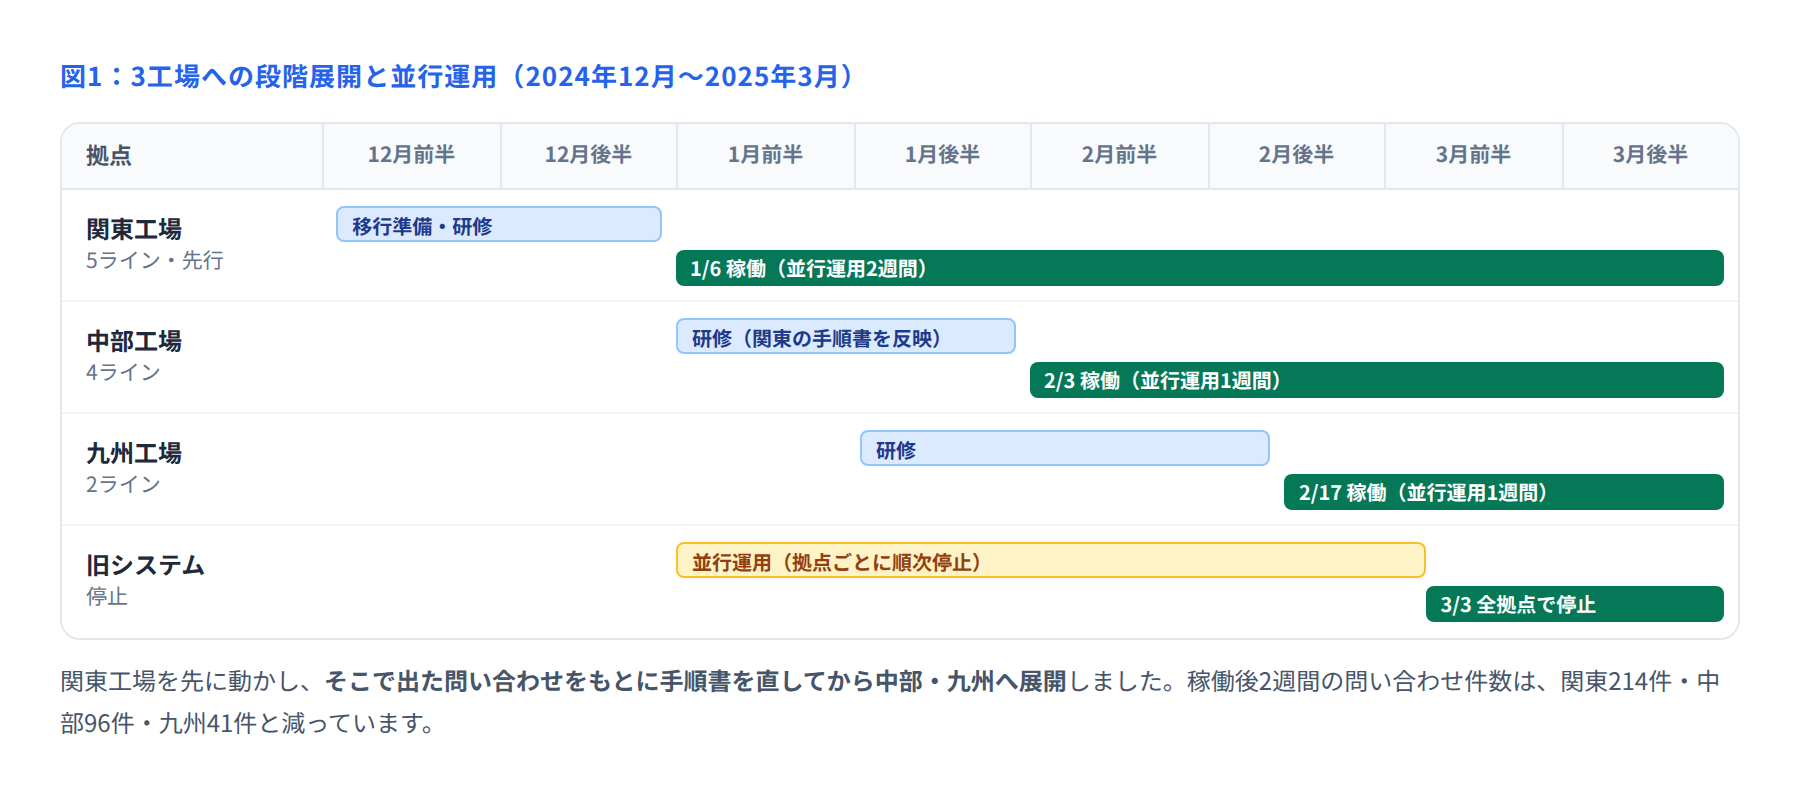Select the 1/6 稼働（並行運用2週間）bar
Image resolution: width=1800 pixels, height=804 pixels.
pyautogui.click(x=1200, y=268)
